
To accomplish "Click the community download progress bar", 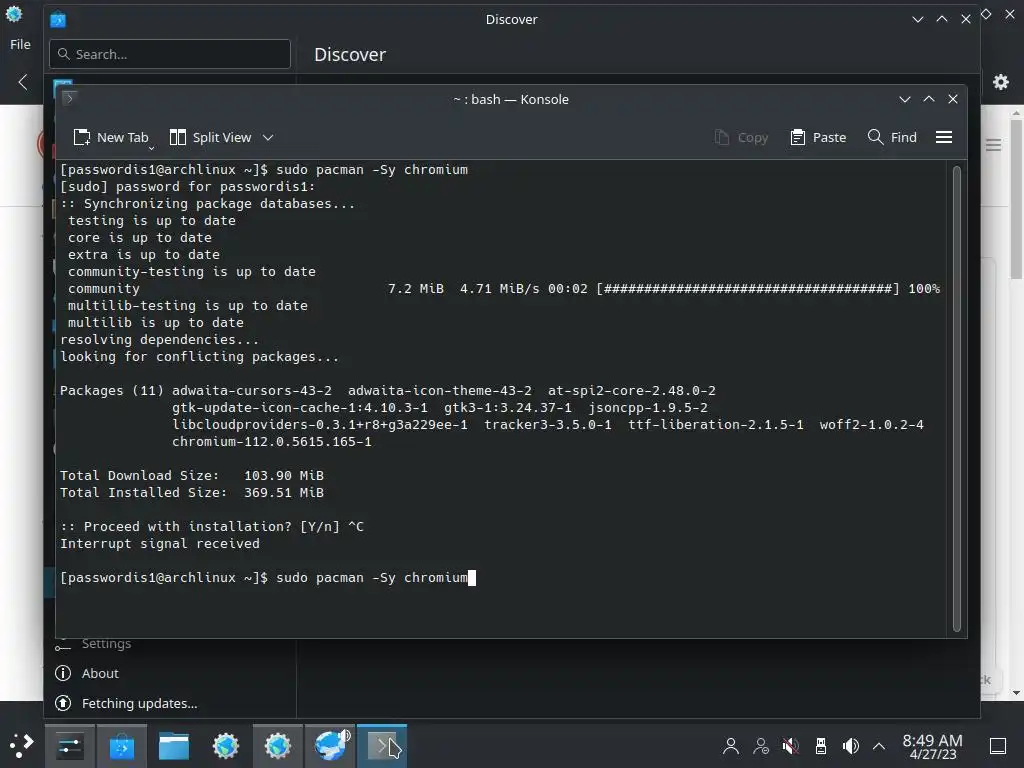I will (748, 289).
